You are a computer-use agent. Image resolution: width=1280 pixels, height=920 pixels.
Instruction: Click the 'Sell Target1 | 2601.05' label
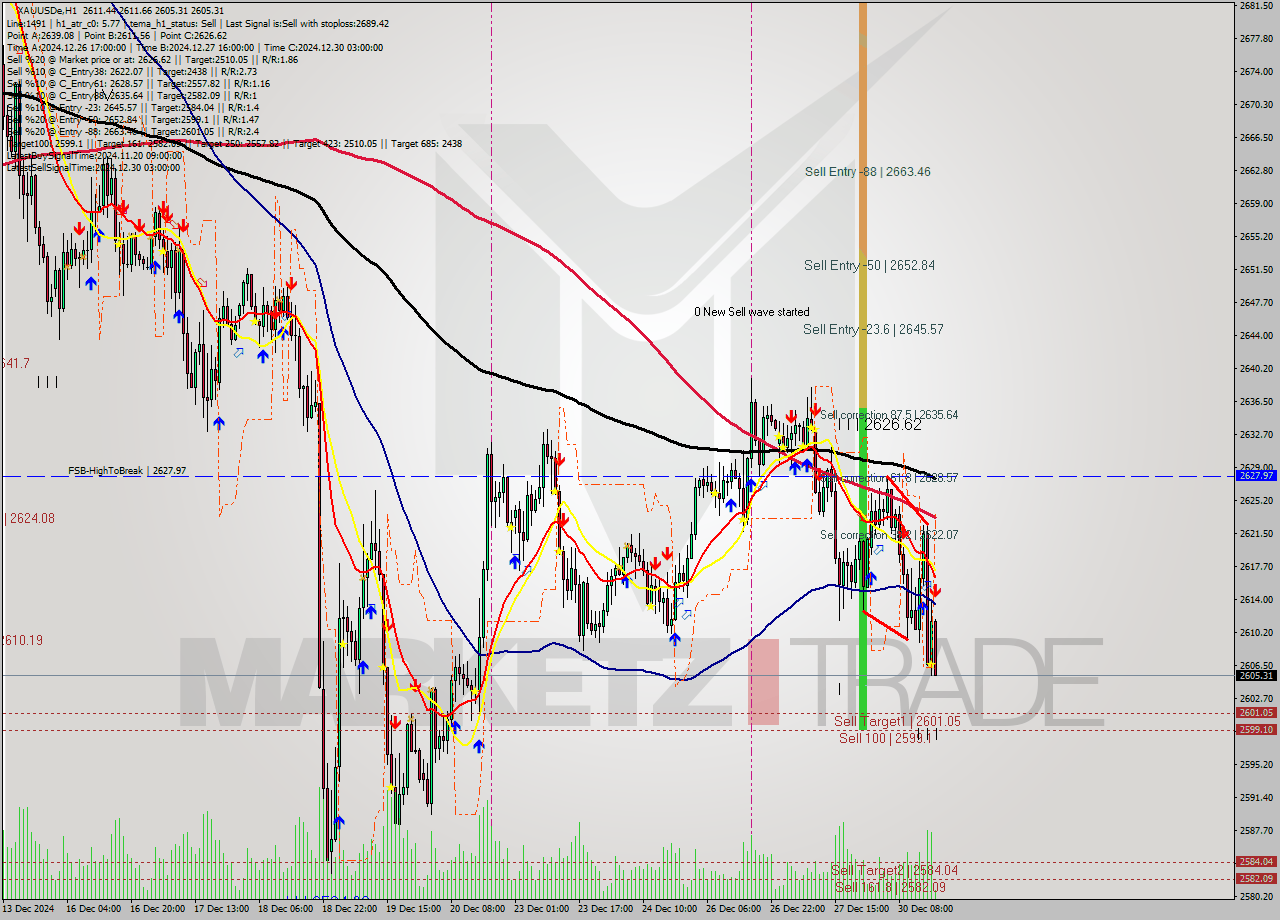coord(897,722)
